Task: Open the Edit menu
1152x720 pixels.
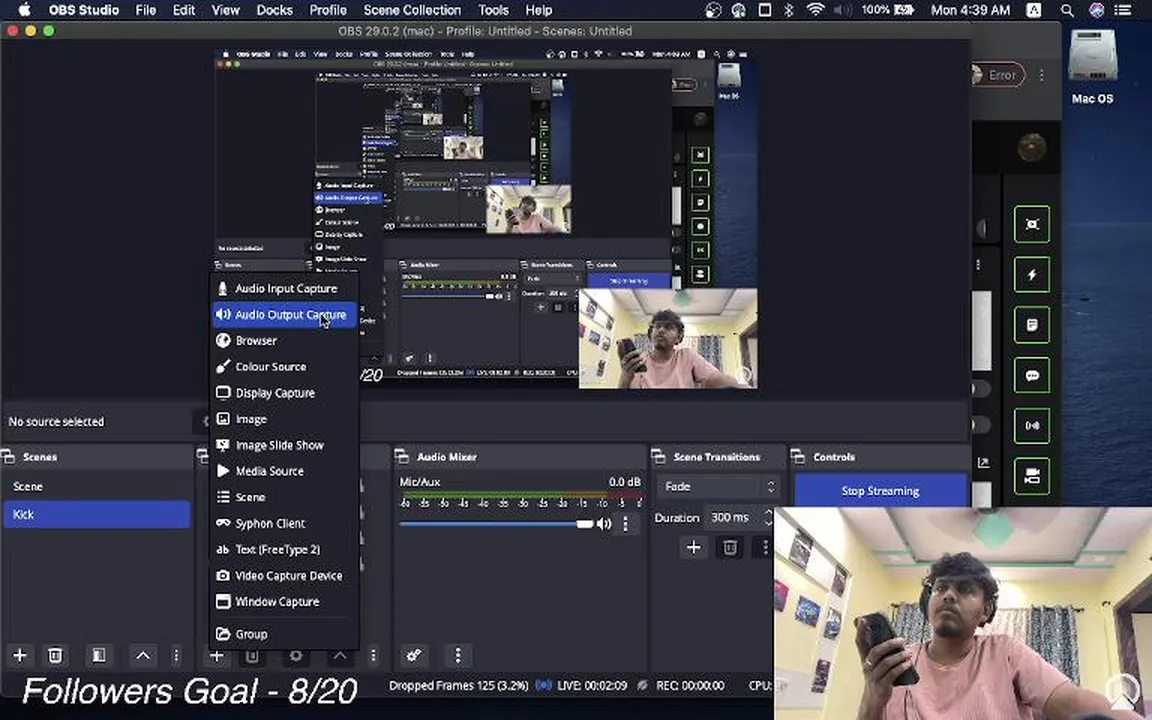Action: (184, 10)
